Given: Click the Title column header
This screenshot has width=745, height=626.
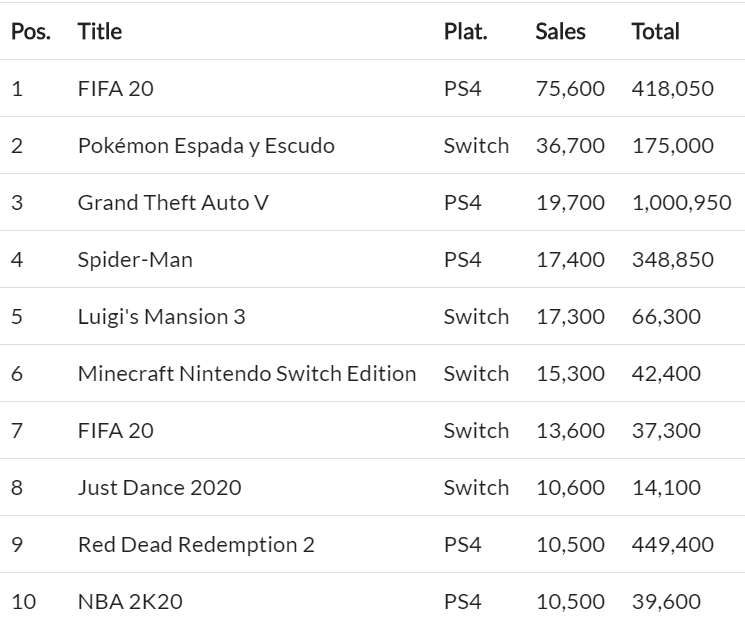Looking at the screenshot, I should click(x=99, y=31).
